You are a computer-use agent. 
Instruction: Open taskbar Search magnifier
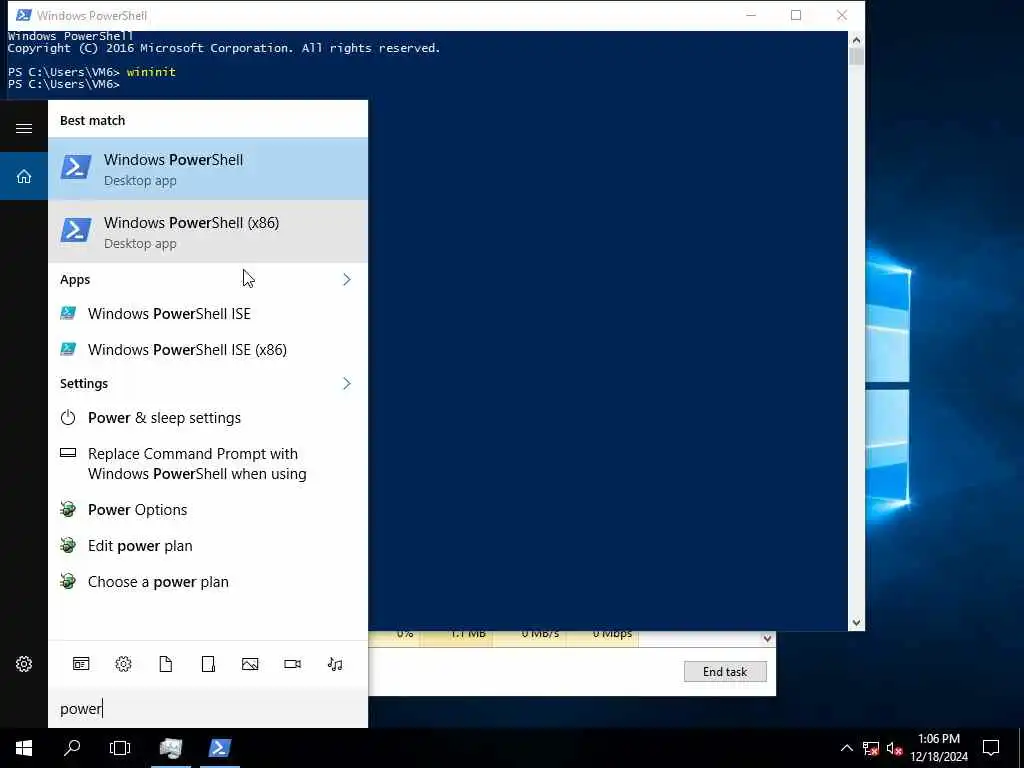(72, 748)
